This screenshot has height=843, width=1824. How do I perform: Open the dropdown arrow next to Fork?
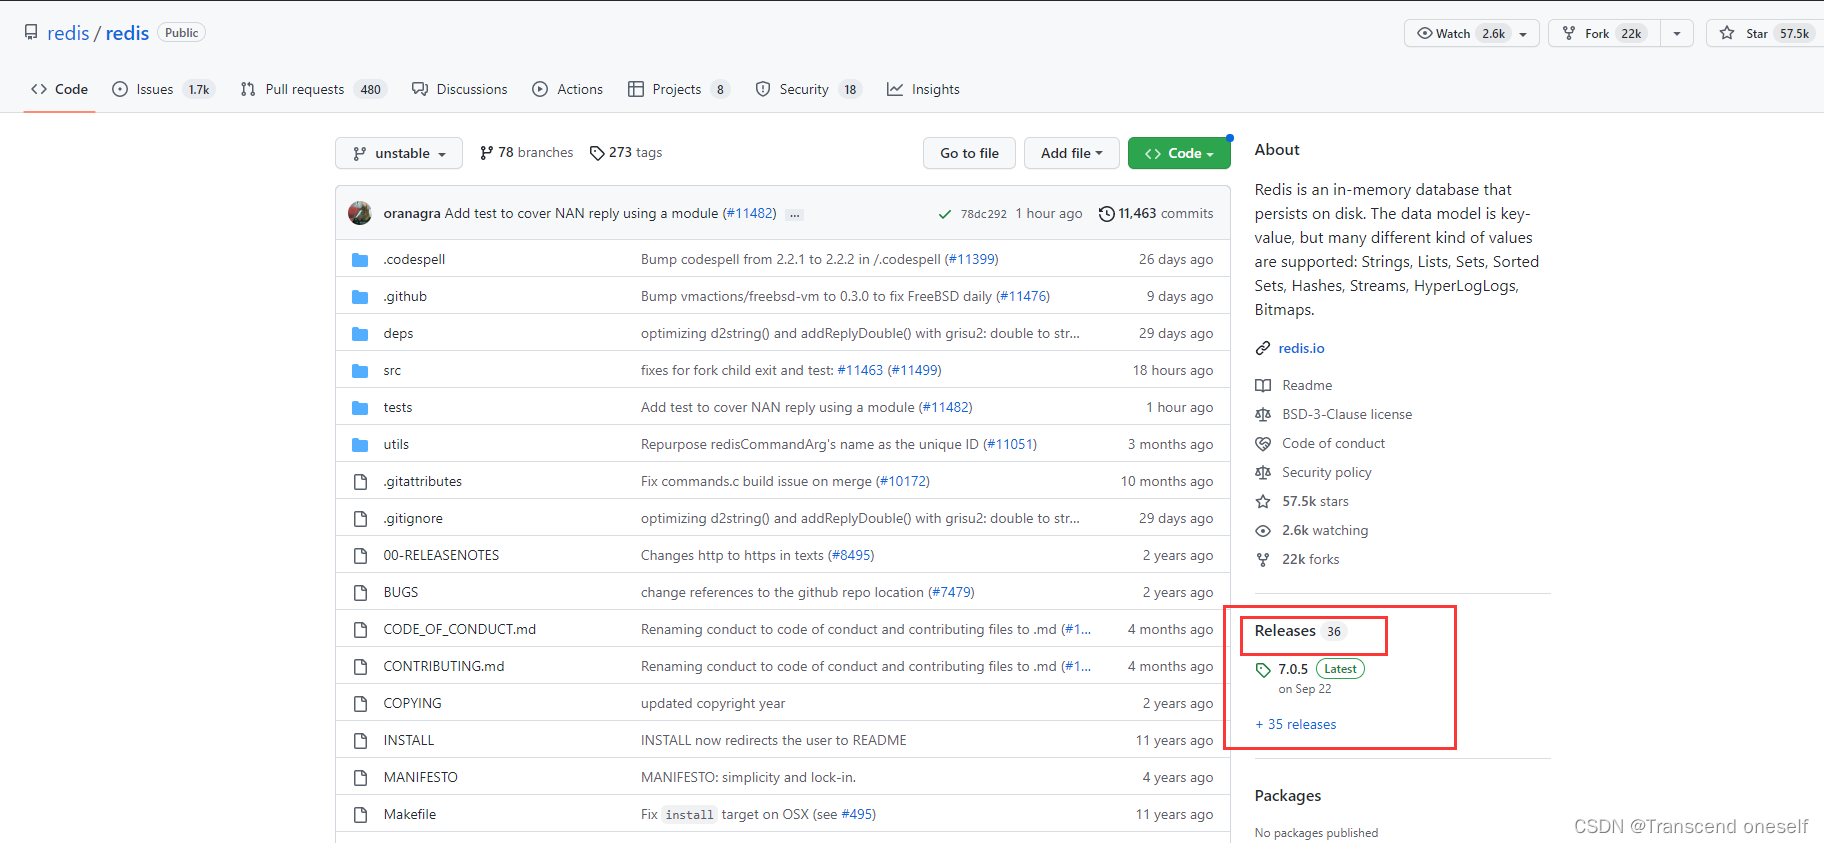(x=1677, y=33)
